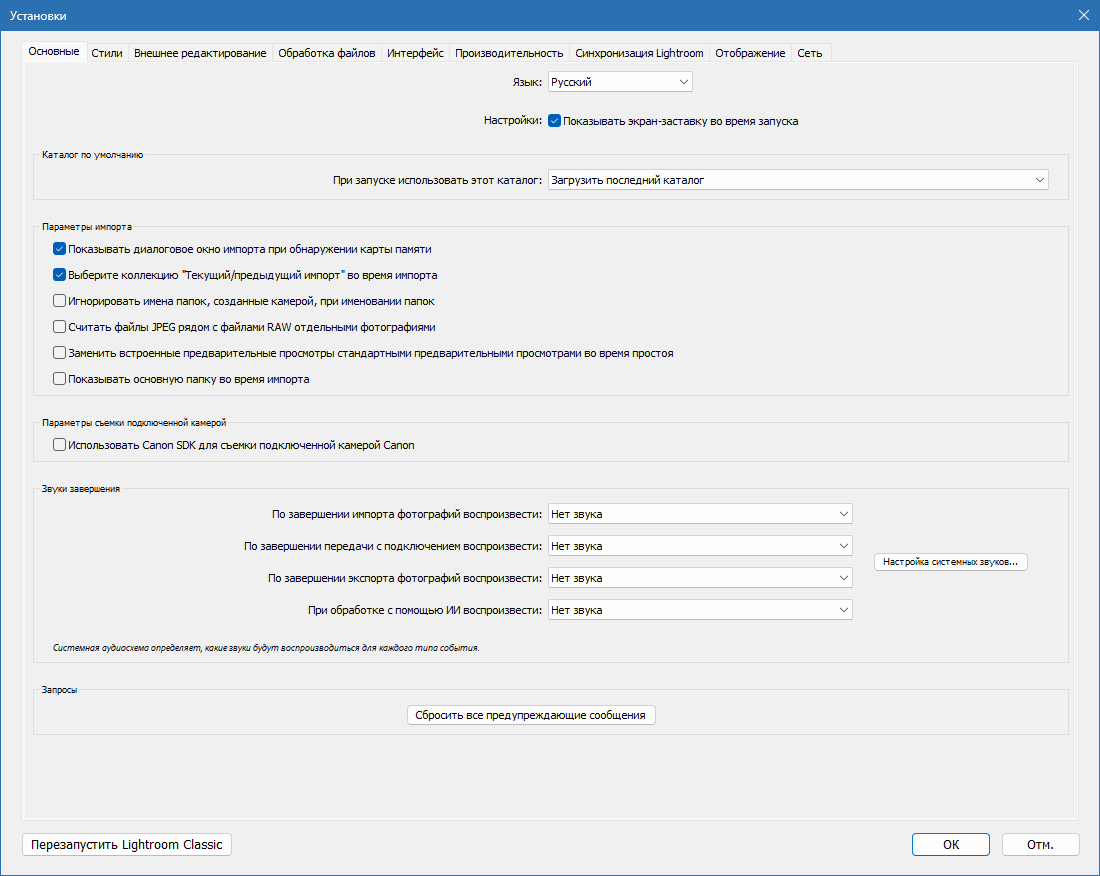Open the Стили tab

point(107,53)
